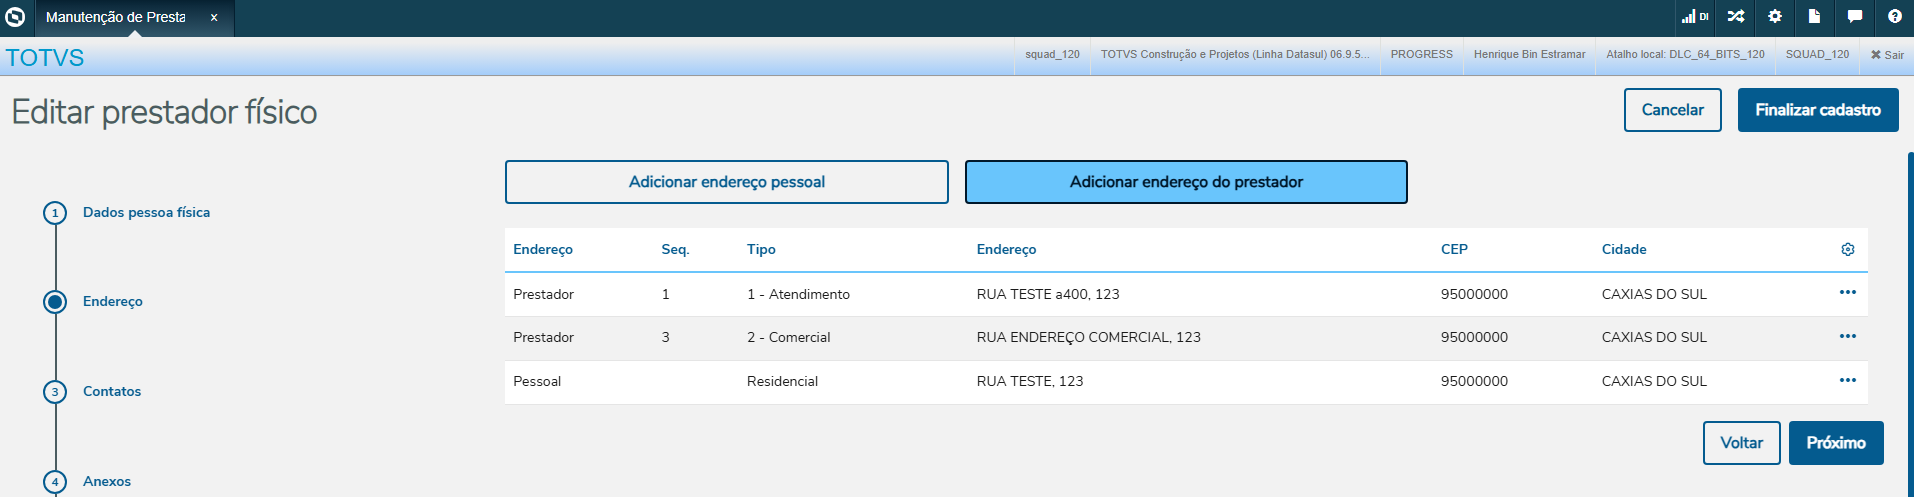
Task: Open Dados pessoa física step
Action: (x=146, y=212)
